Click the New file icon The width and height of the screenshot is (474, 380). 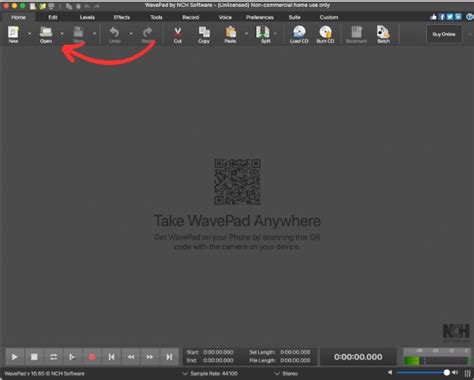13,34
